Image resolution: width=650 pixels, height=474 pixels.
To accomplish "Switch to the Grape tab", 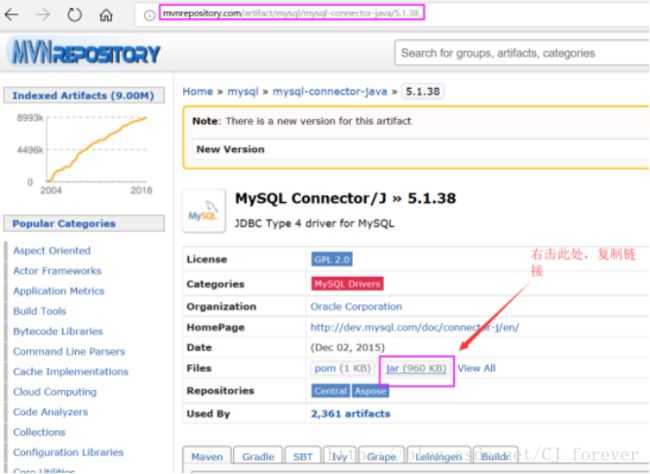I will [x=381, y=457].
